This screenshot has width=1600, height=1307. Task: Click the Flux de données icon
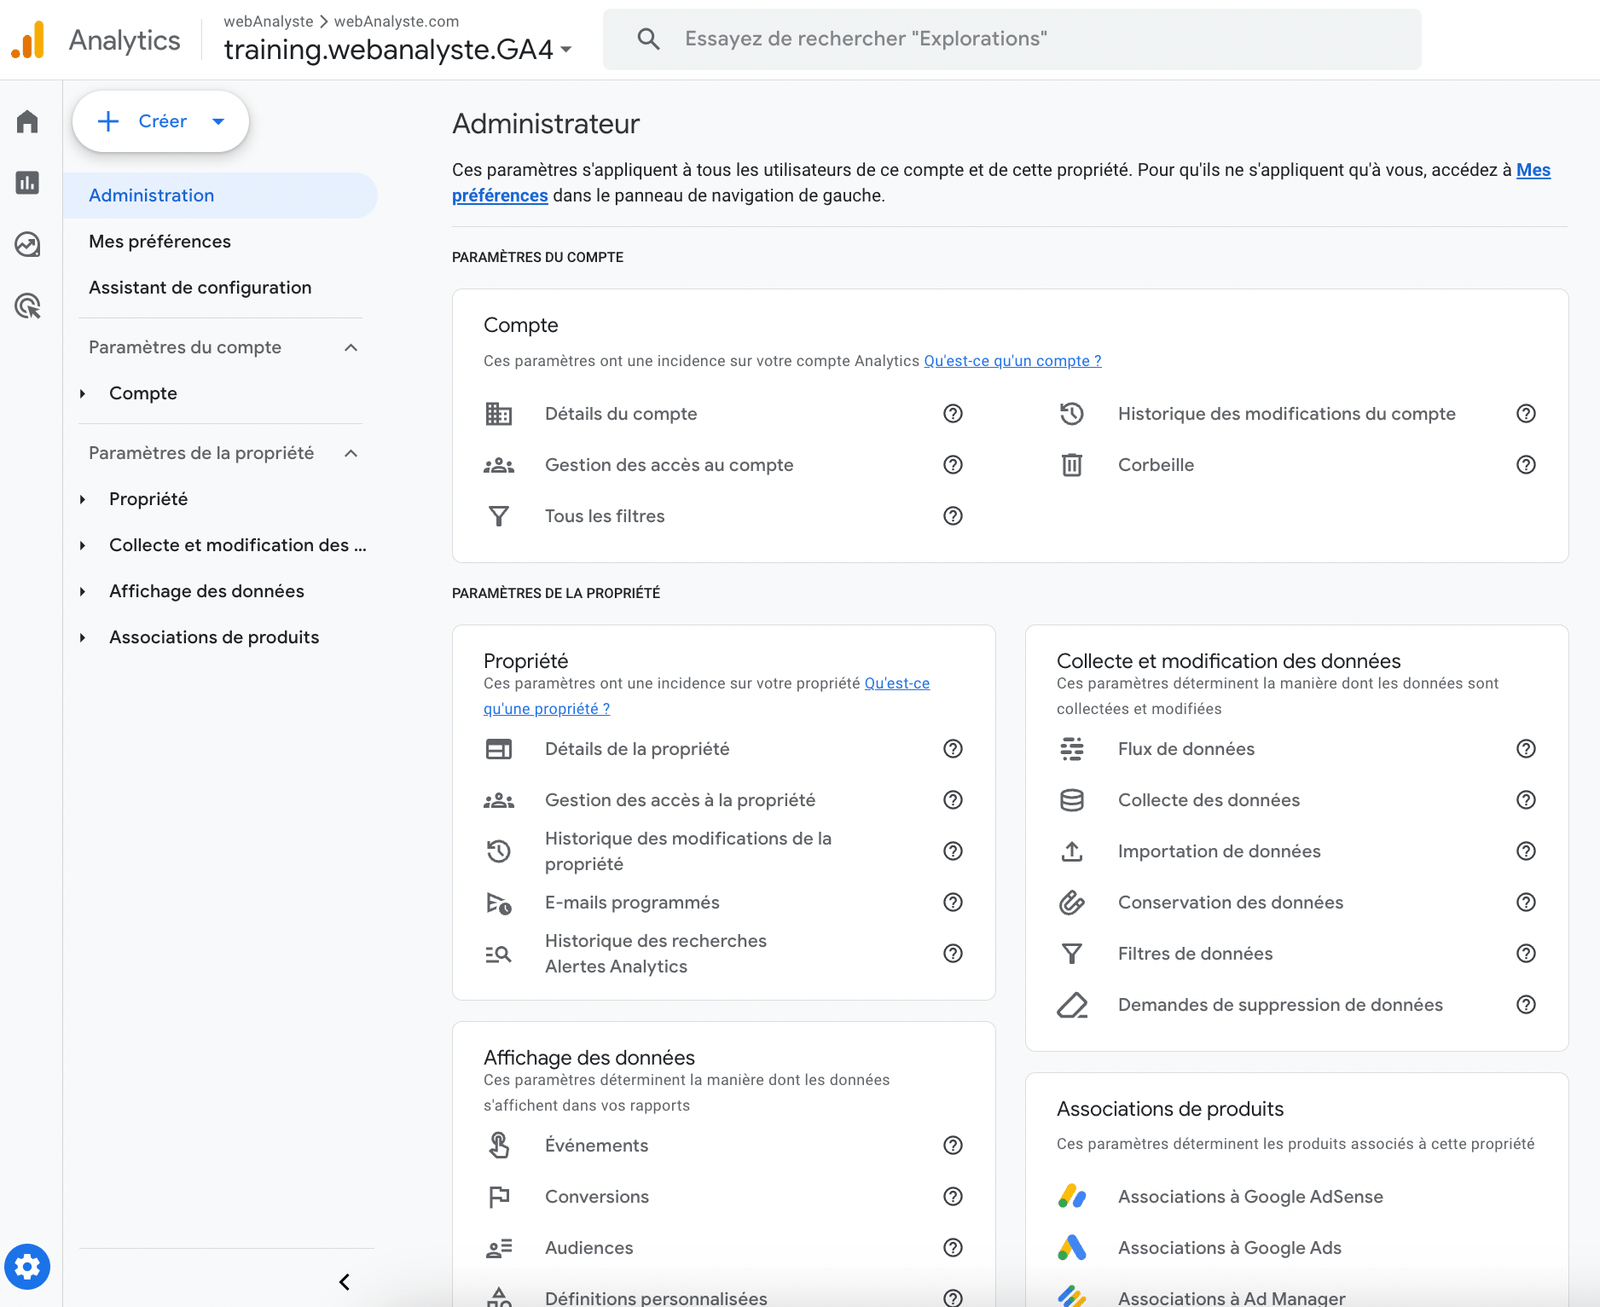(1072, 748)
